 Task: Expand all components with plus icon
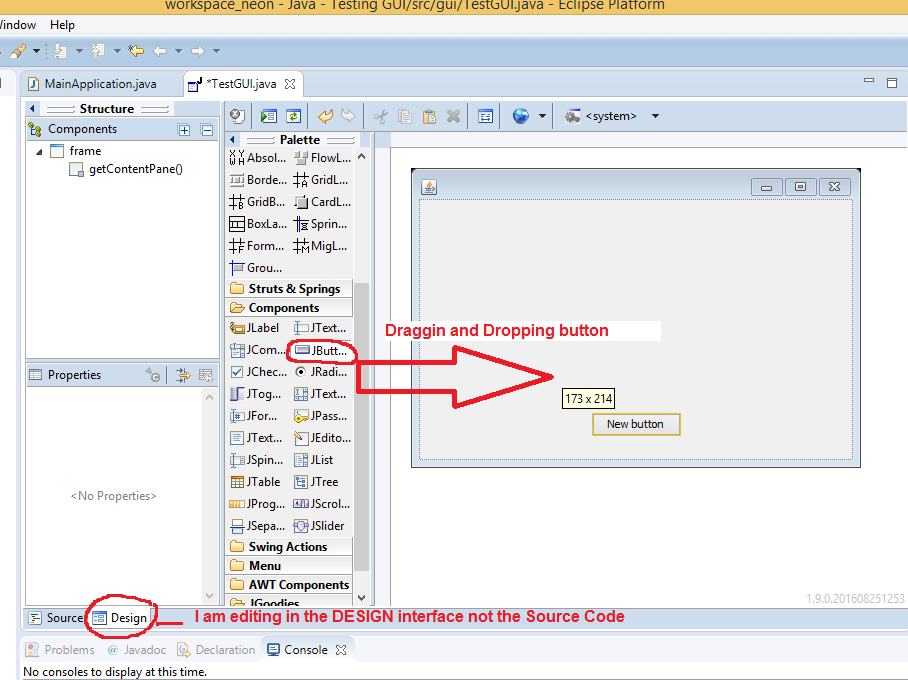(184, 130)
